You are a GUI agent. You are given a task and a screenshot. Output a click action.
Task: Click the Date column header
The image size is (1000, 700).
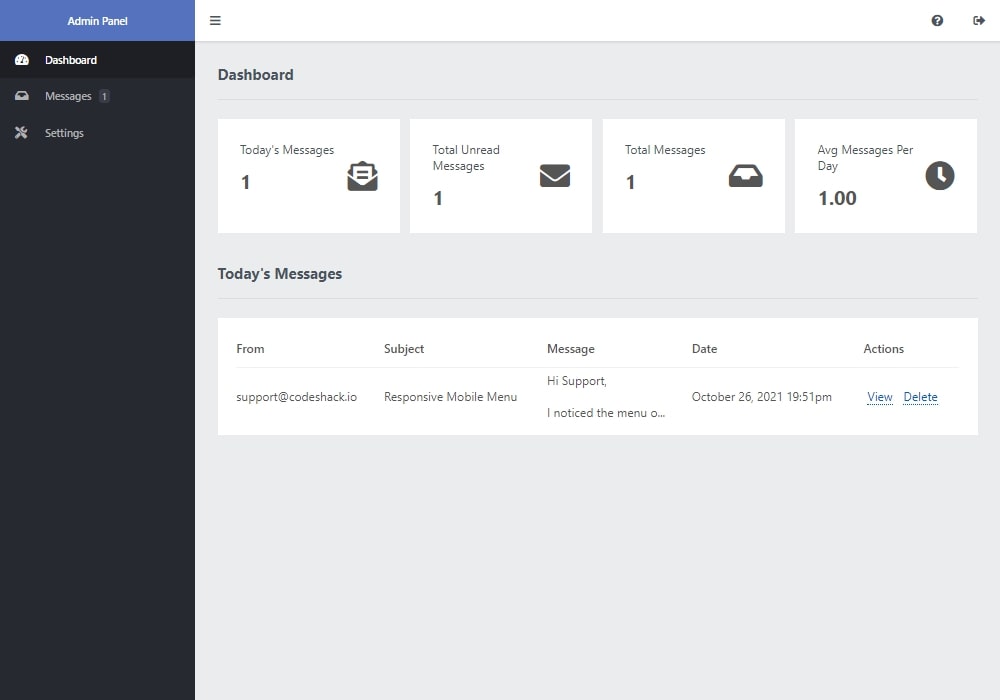[704, 349]
